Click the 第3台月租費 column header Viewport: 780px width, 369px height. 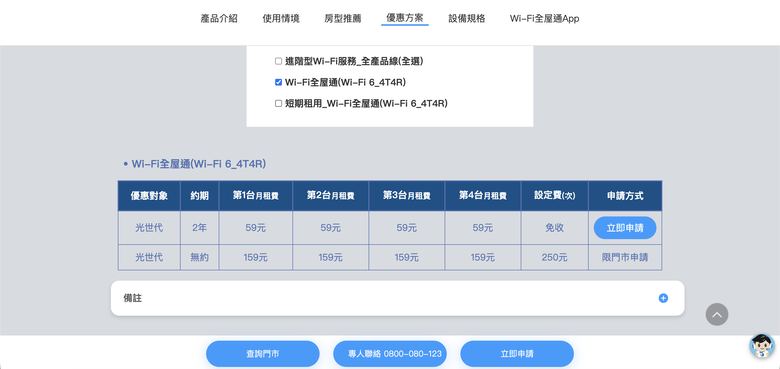coord(407,196)
